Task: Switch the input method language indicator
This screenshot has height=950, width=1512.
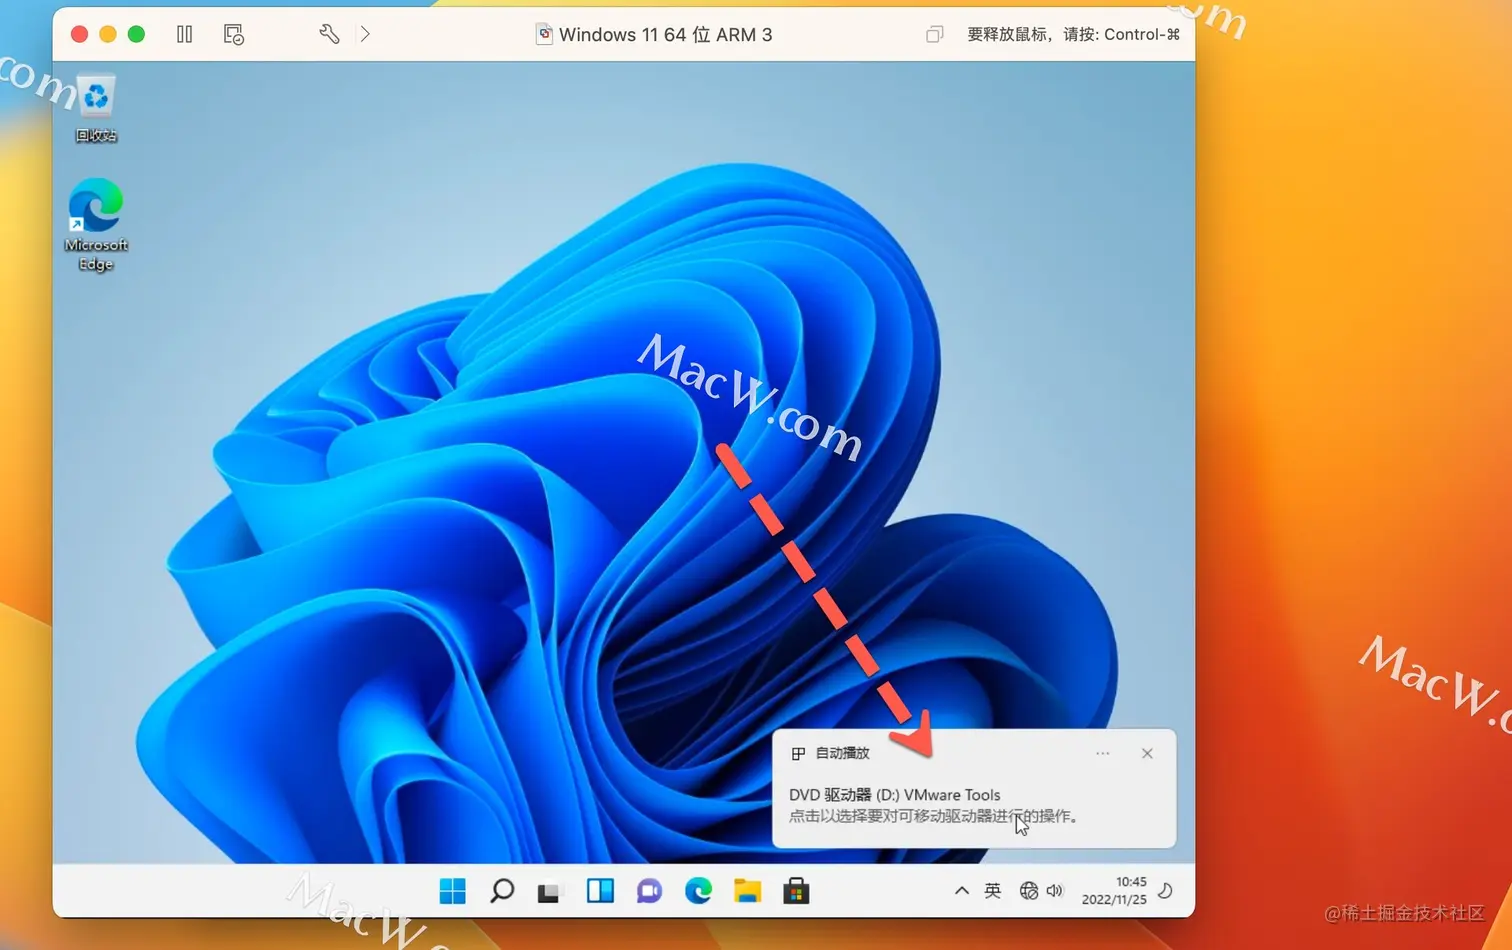Action: 992,890
